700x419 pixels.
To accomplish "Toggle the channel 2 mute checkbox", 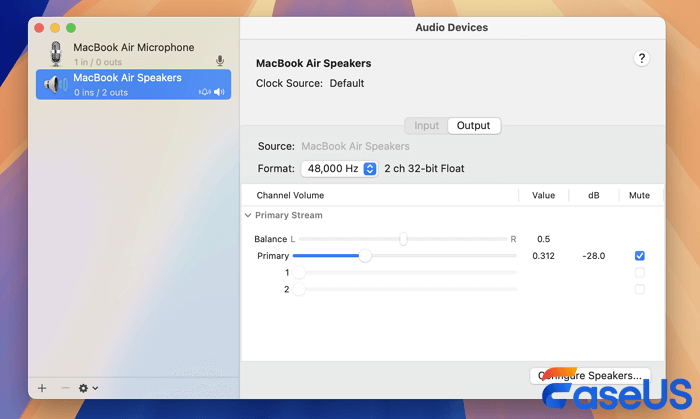I will pyautogui.click(x=640, y=289).
